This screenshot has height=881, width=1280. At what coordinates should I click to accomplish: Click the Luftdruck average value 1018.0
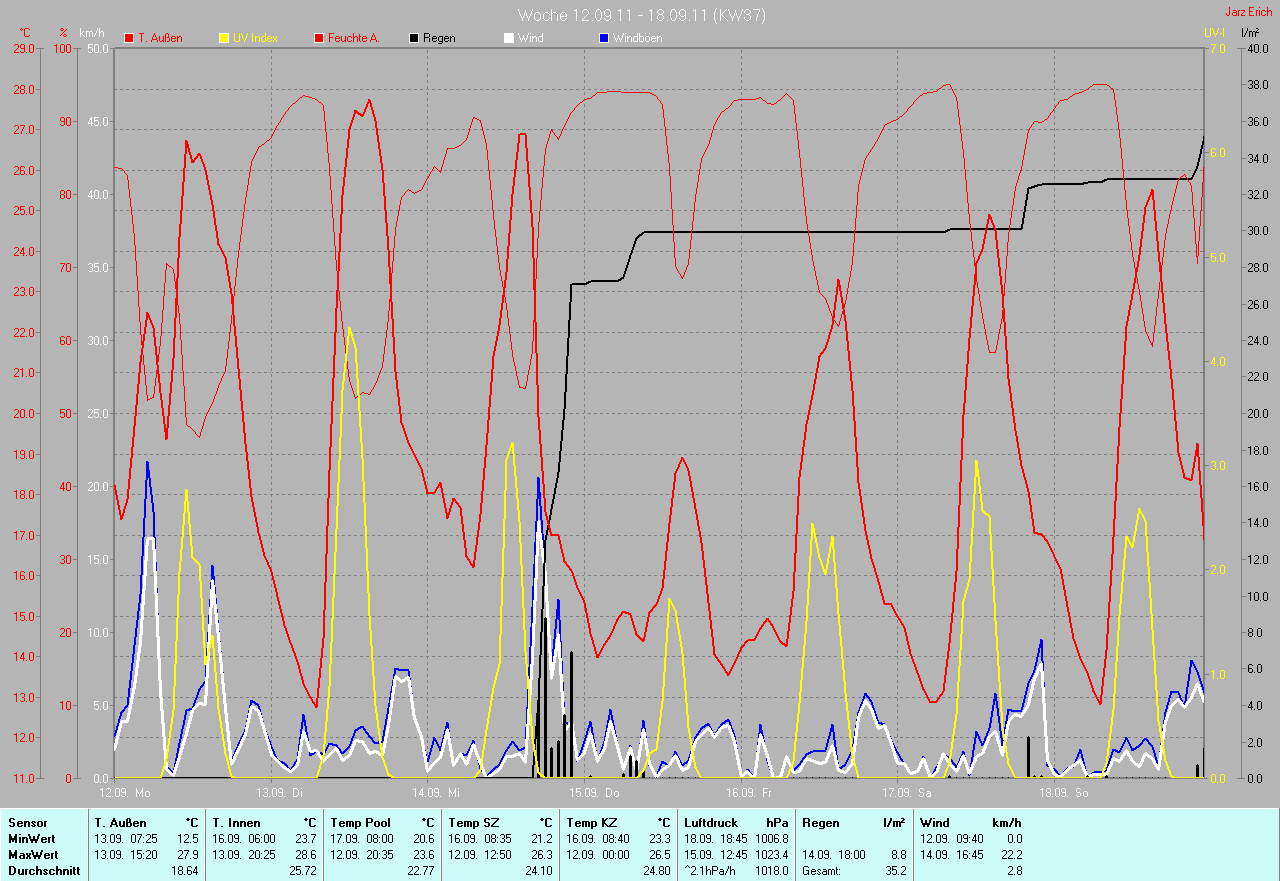coord(771,871)
